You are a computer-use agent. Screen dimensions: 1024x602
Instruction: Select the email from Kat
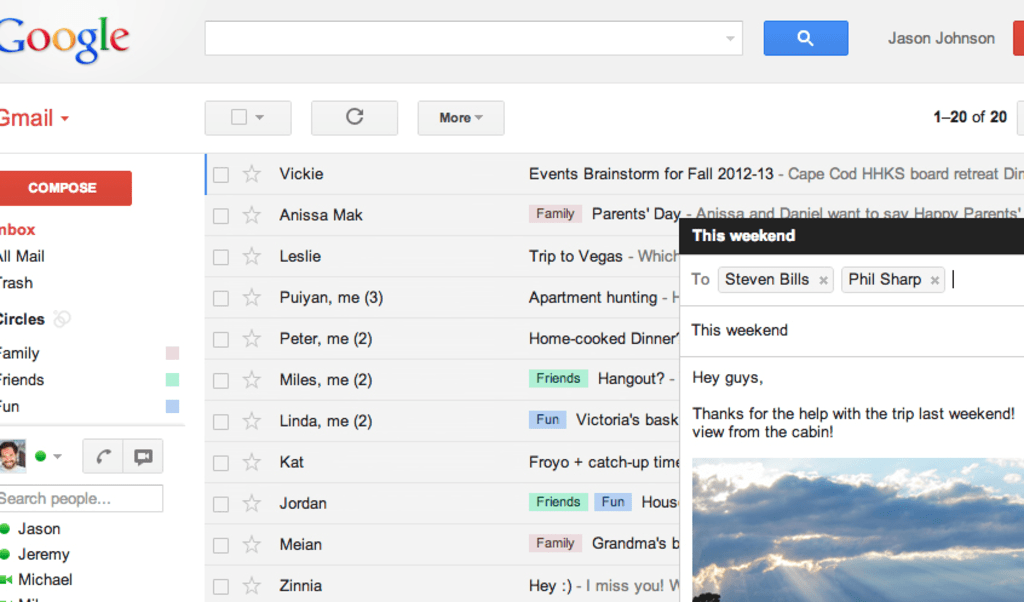click(x=221, y=463)
